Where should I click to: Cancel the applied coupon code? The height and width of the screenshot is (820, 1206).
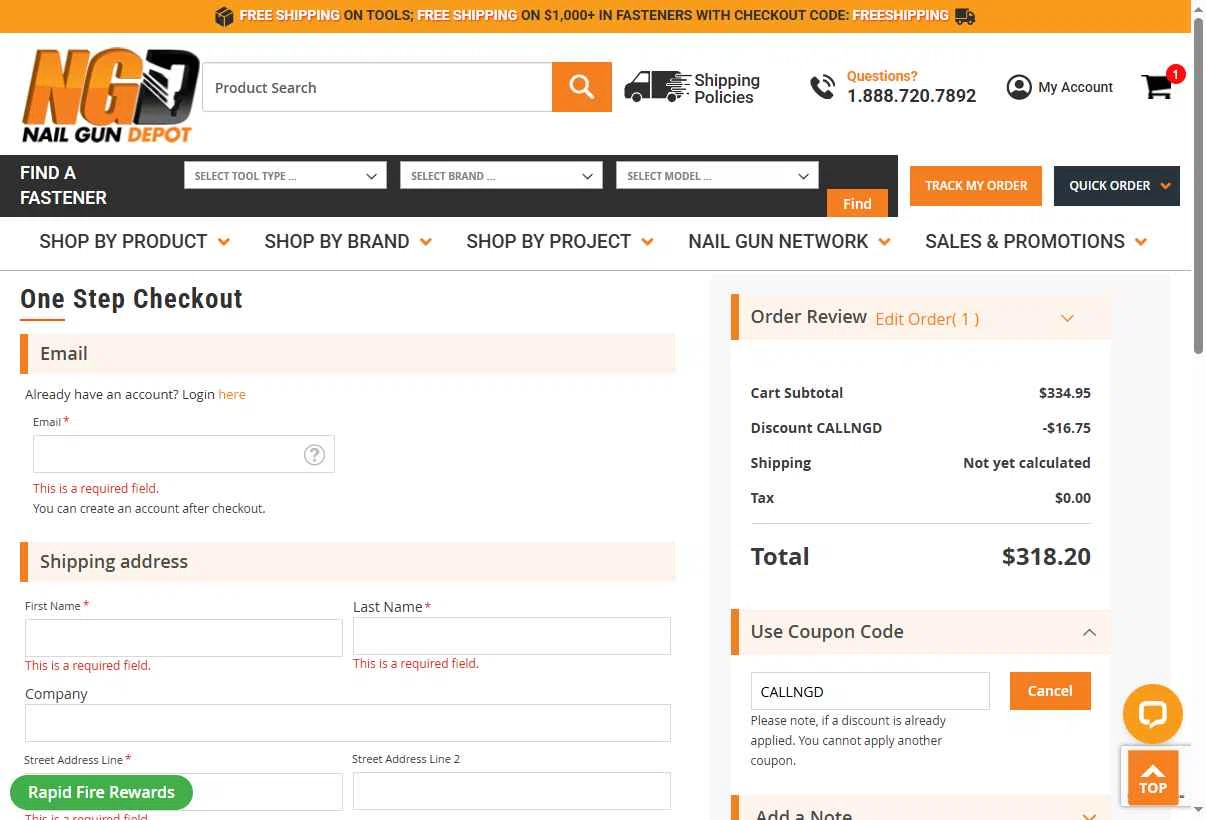tap(1050, 691)
